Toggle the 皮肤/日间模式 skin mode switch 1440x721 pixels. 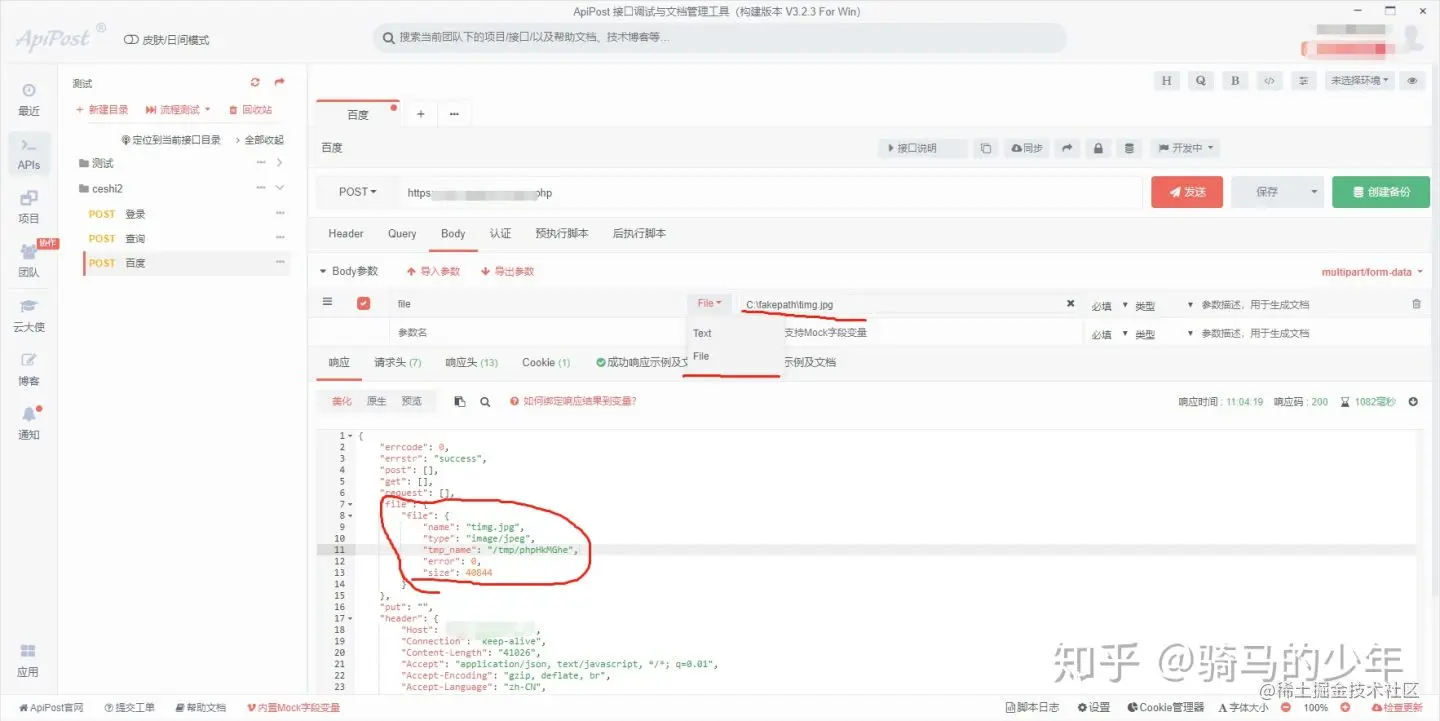(x=131, y=40)
